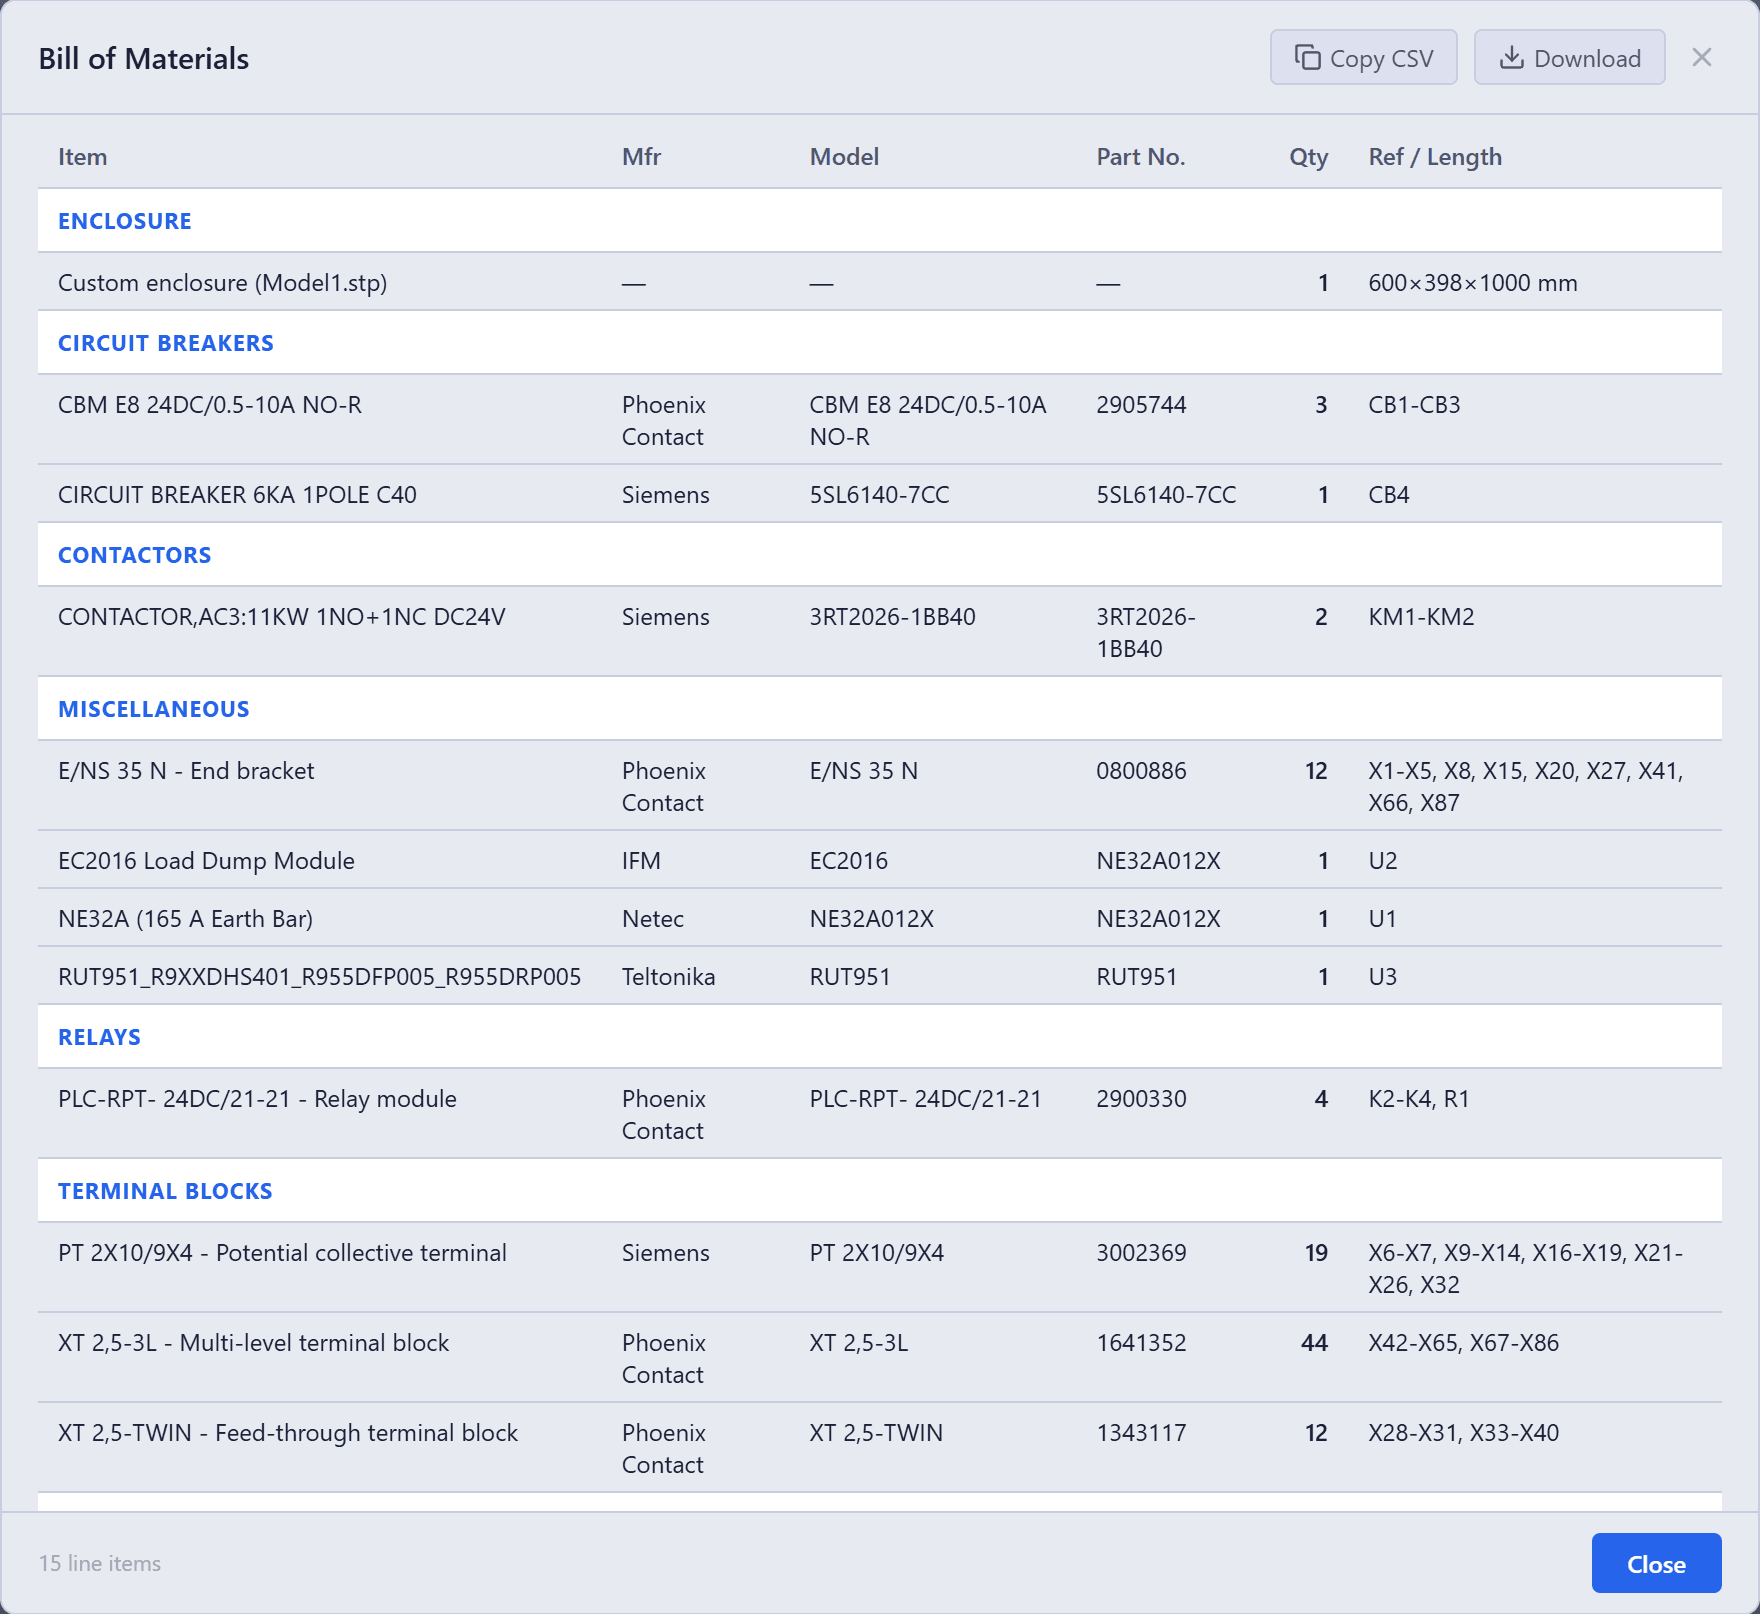Viewport: 1760px width, 1614px height.
Task: Click NE32A (165 A Earth Bar) item
Action: 185,919
